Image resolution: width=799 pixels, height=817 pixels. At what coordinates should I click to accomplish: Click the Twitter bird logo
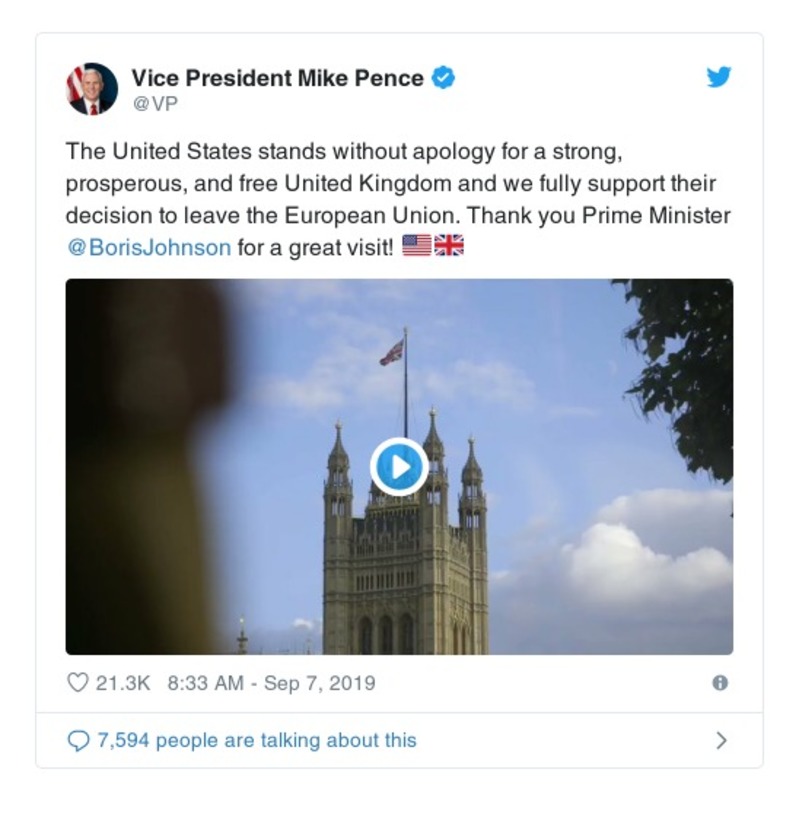click(x=719, y=76)
